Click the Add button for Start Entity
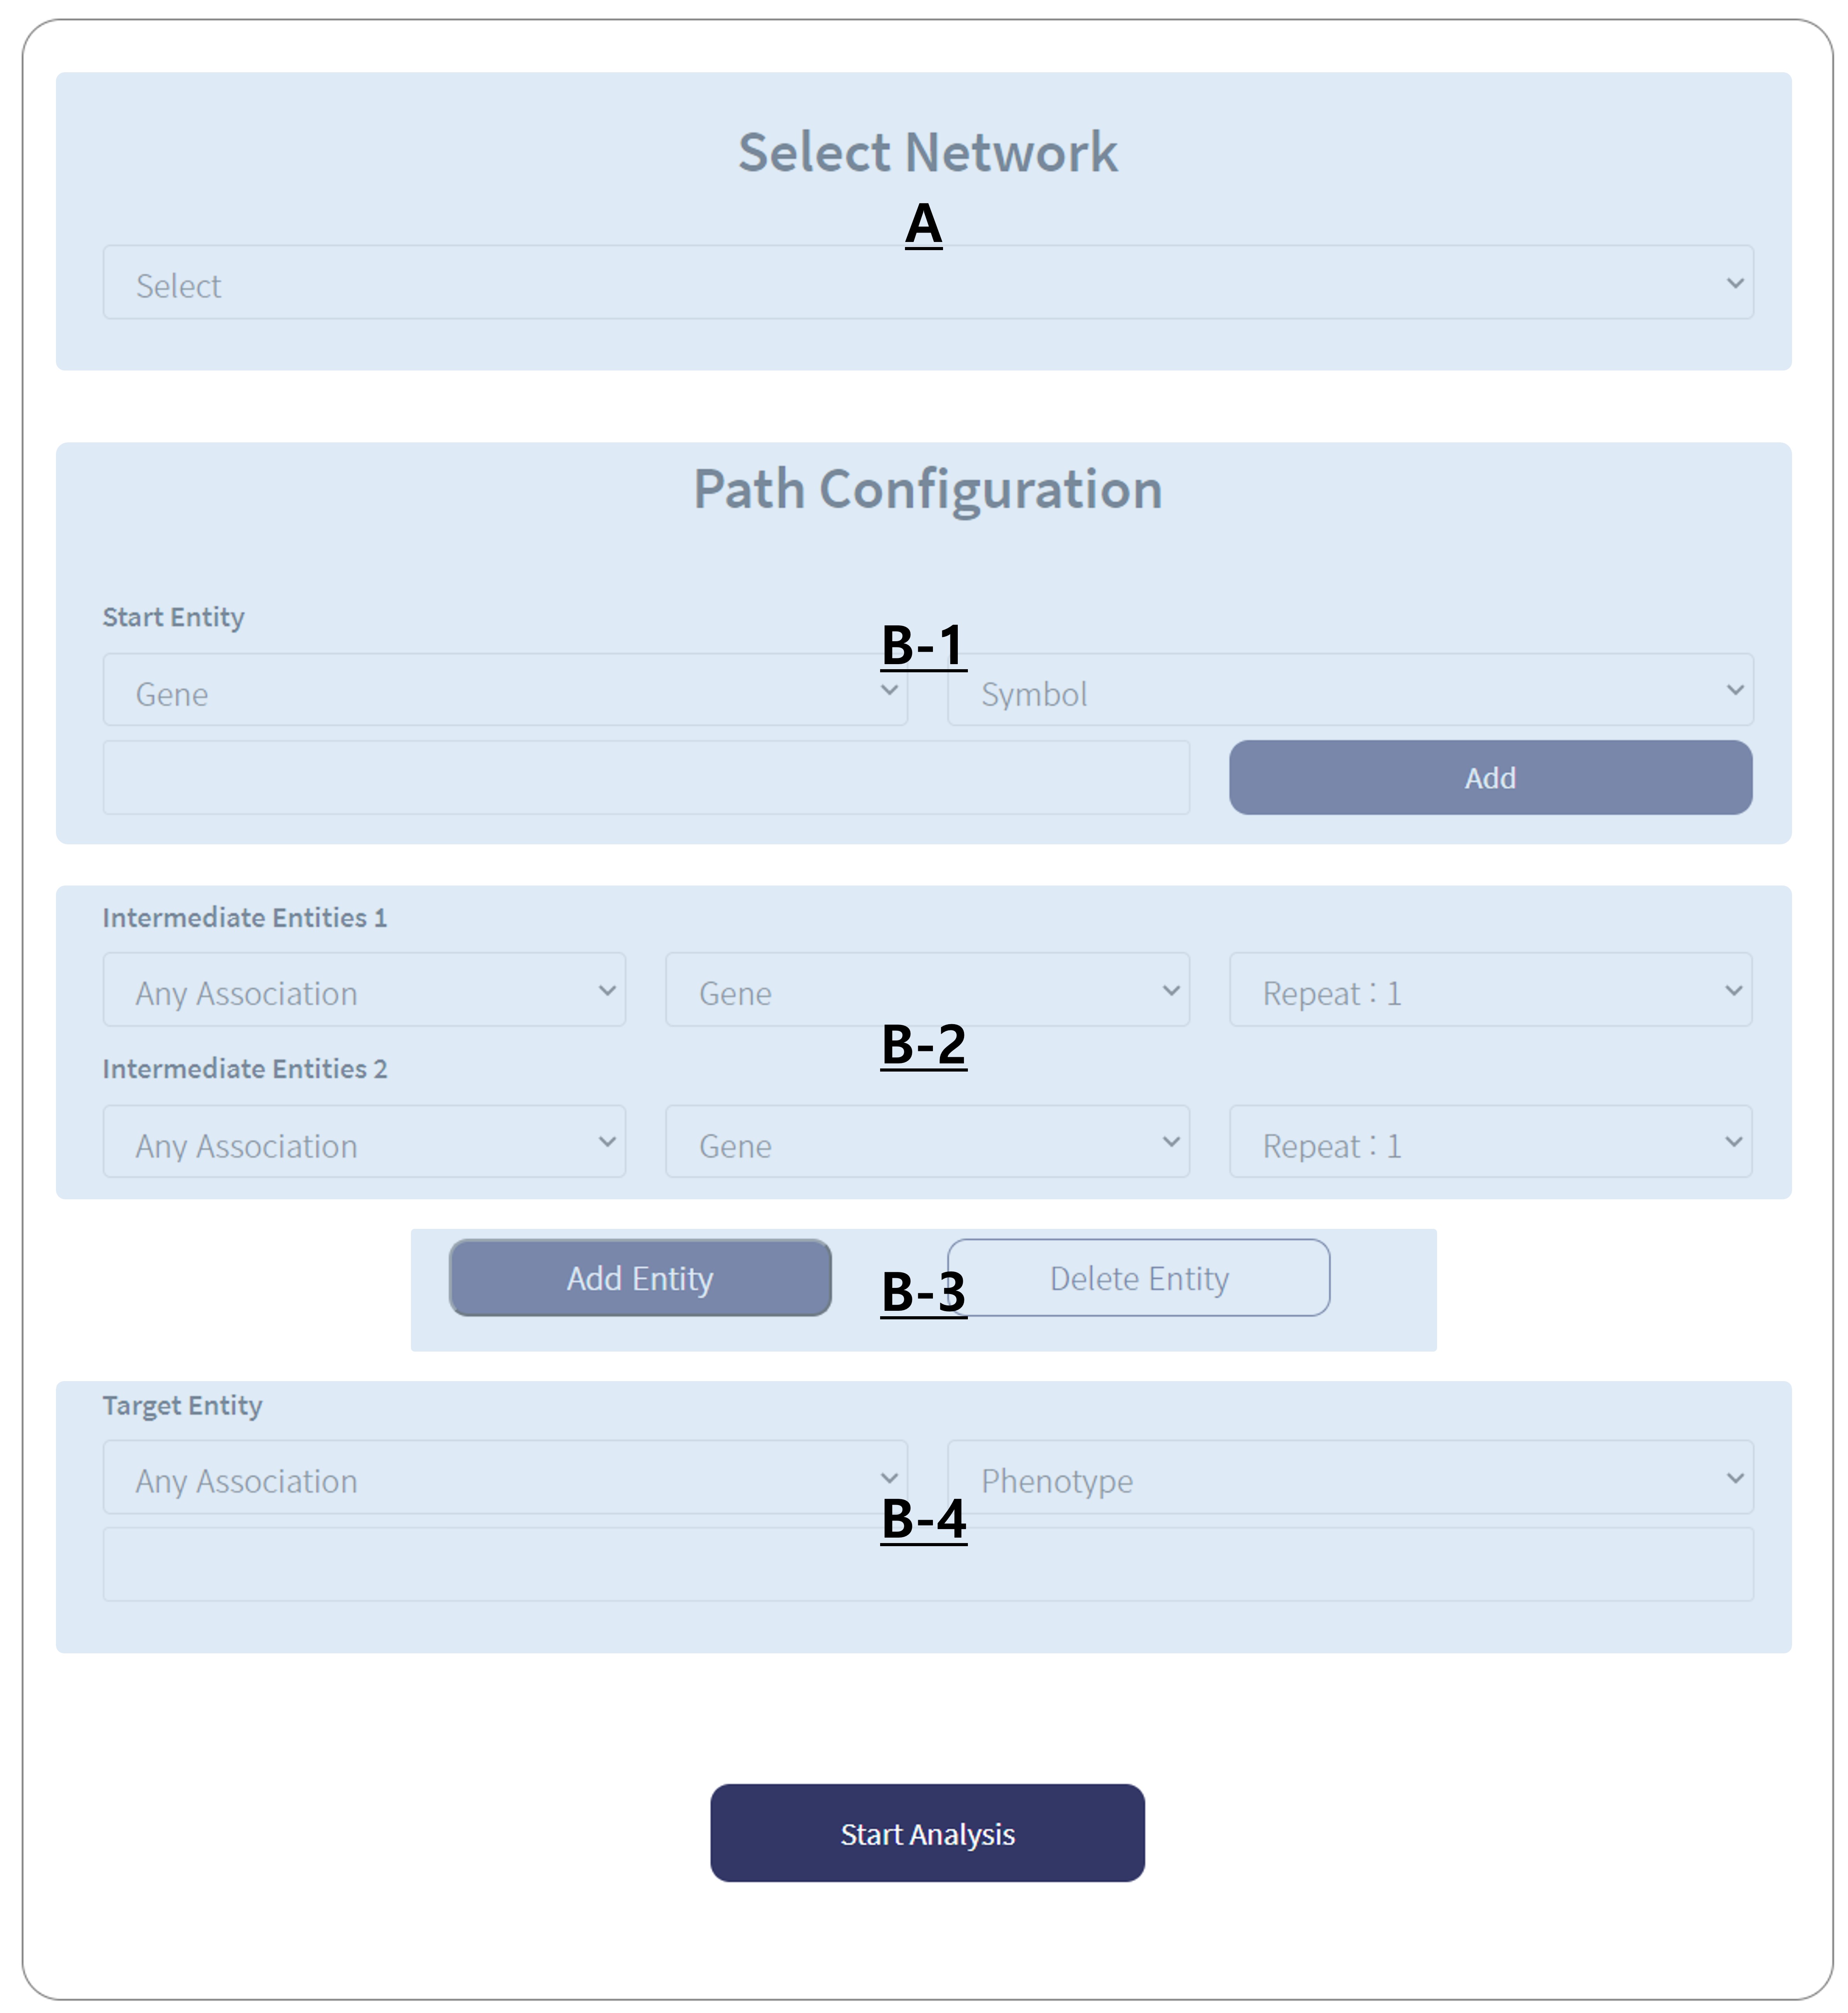 click(1490, 778)
